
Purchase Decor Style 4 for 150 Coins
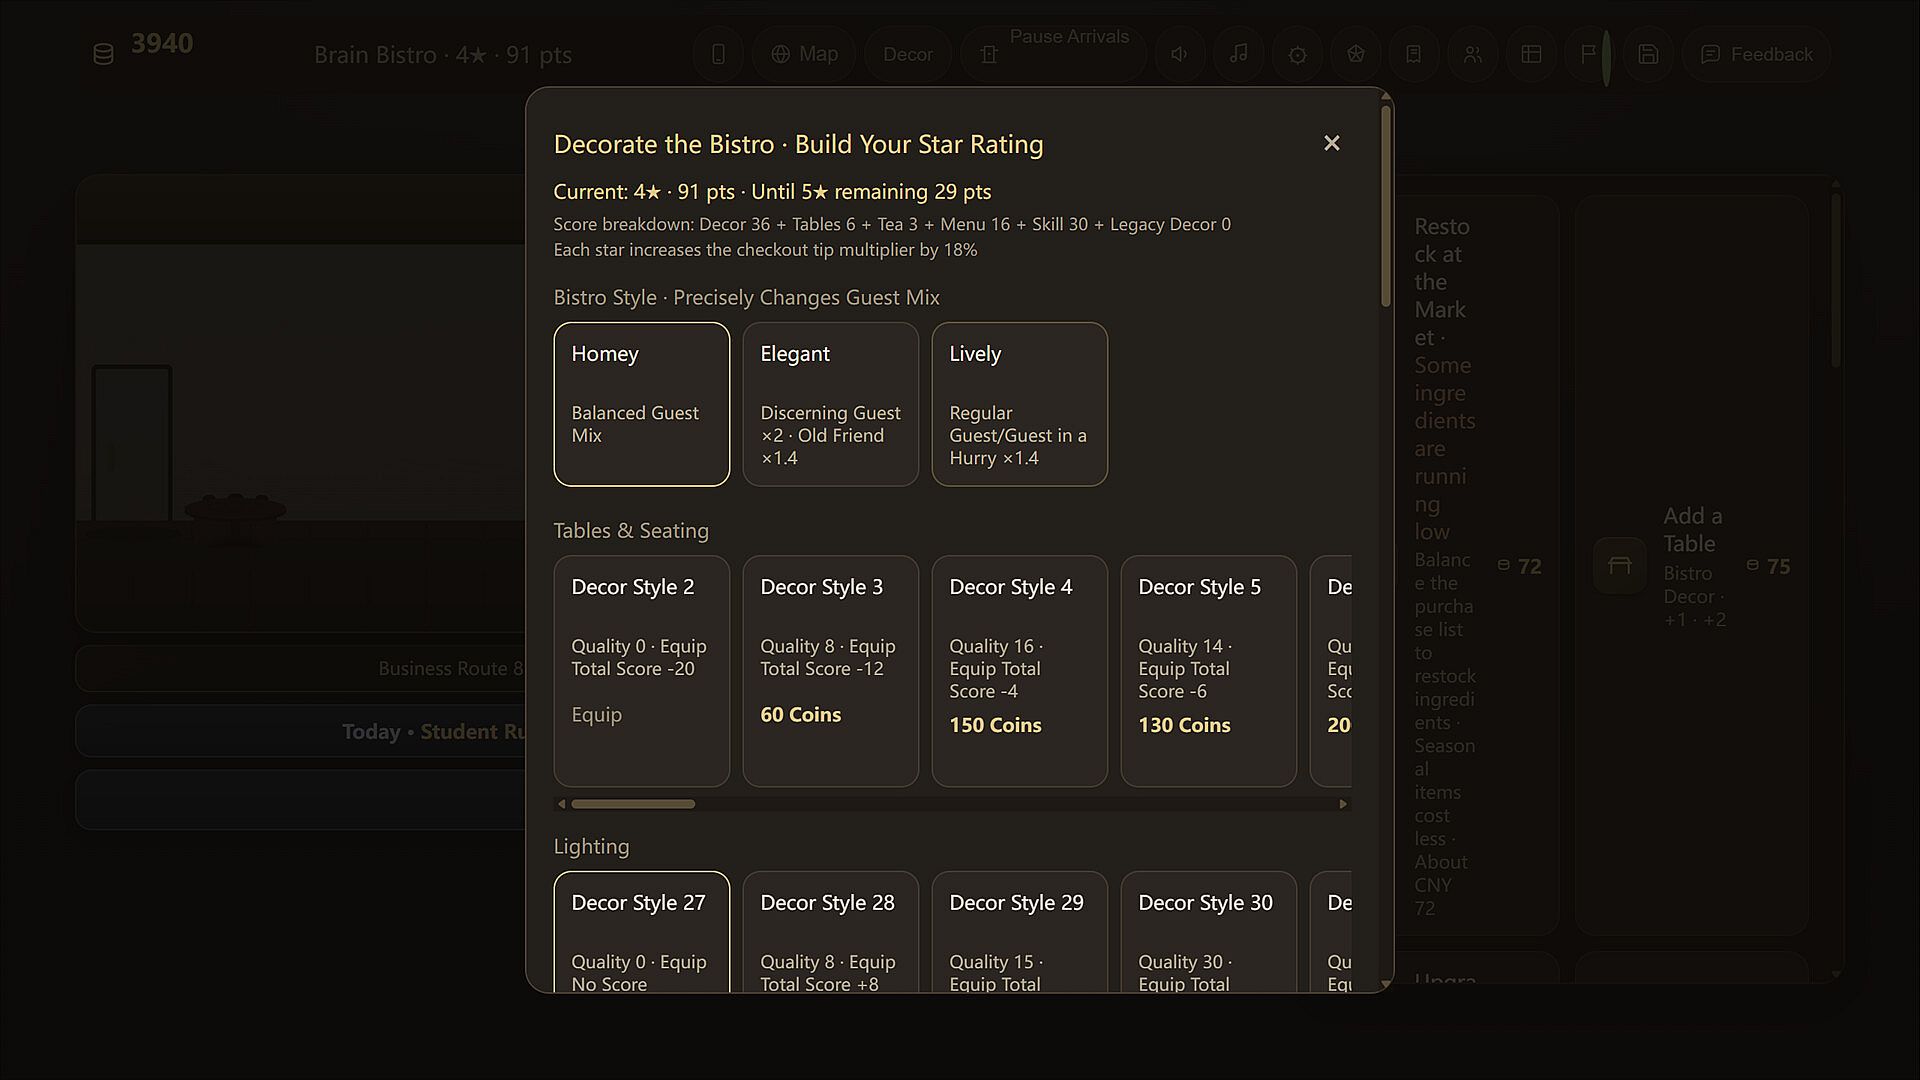coord(1020,671)
